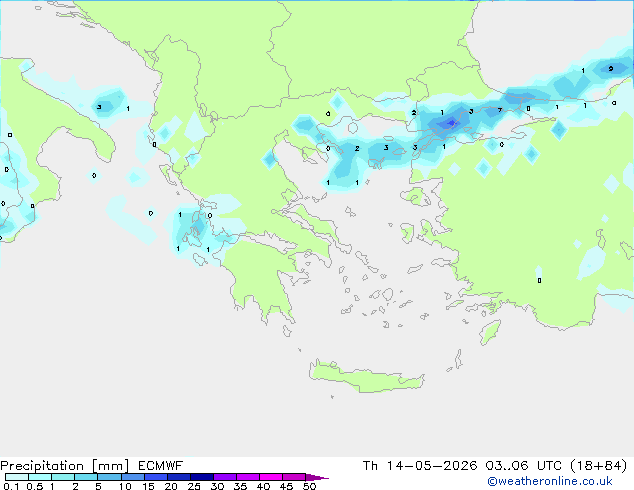Click the '9' precipitation value near Black Sea
This screenshot has width=634, height=490.
click(x=611, y=68)
